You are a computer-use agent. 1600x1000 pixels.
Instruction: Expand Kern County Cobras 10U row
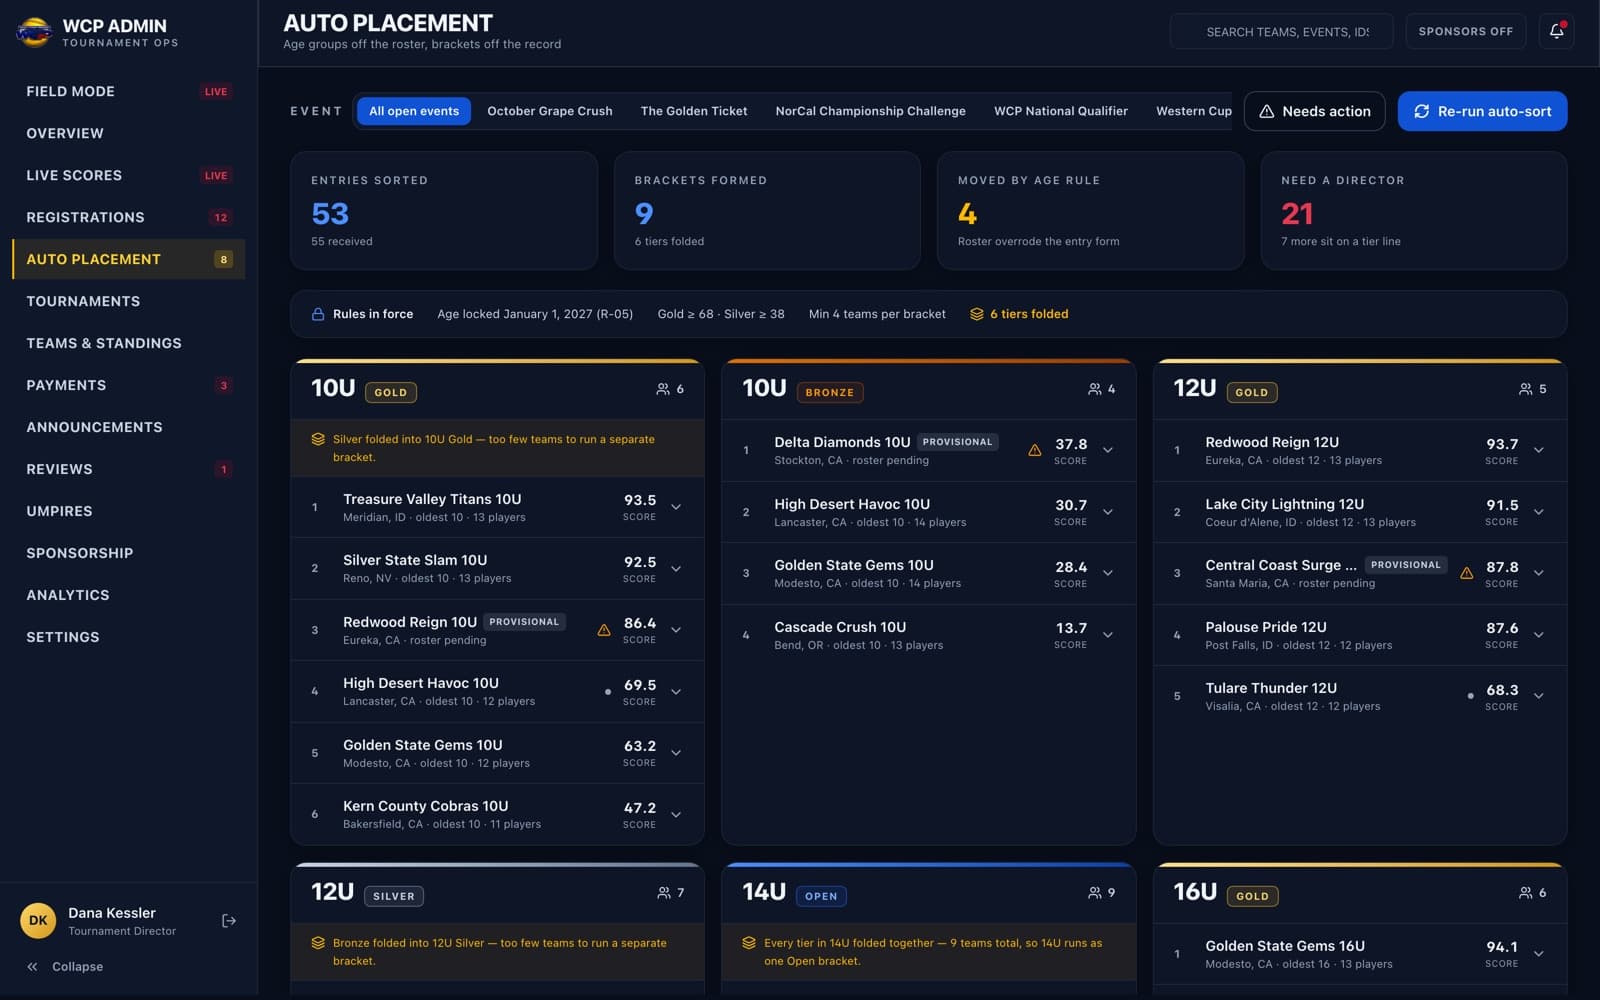tap(676, 815)
